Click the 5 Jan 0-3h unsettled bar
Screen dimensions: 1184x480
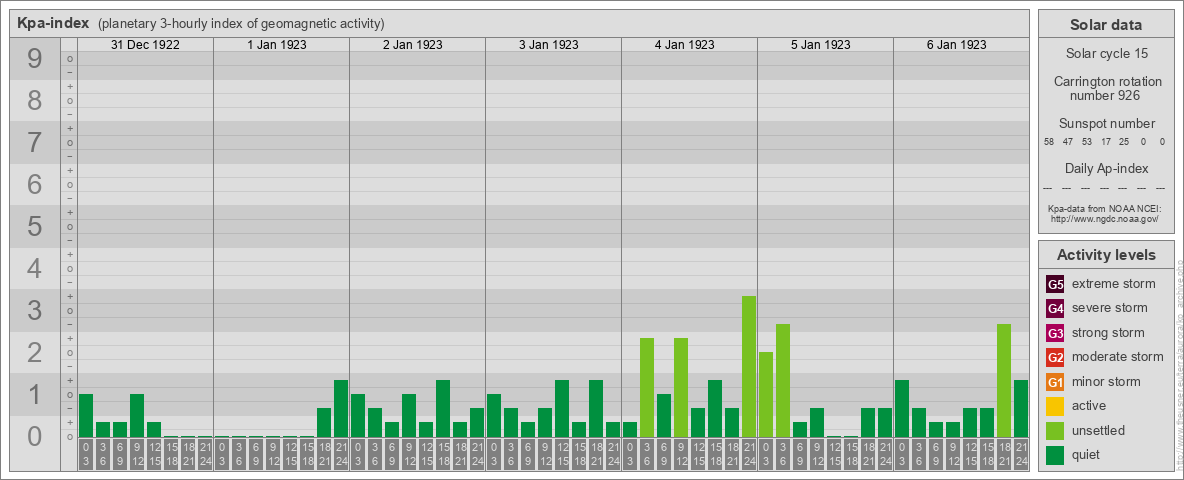(766, 395)
